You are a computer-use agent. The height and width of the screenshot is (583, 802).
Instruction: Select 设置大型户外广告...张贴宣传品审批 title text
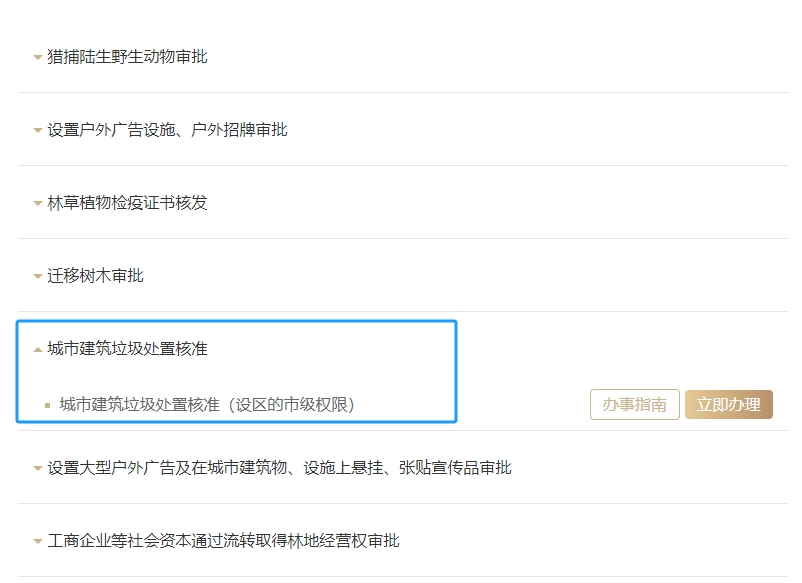click(x=279, y=468)
